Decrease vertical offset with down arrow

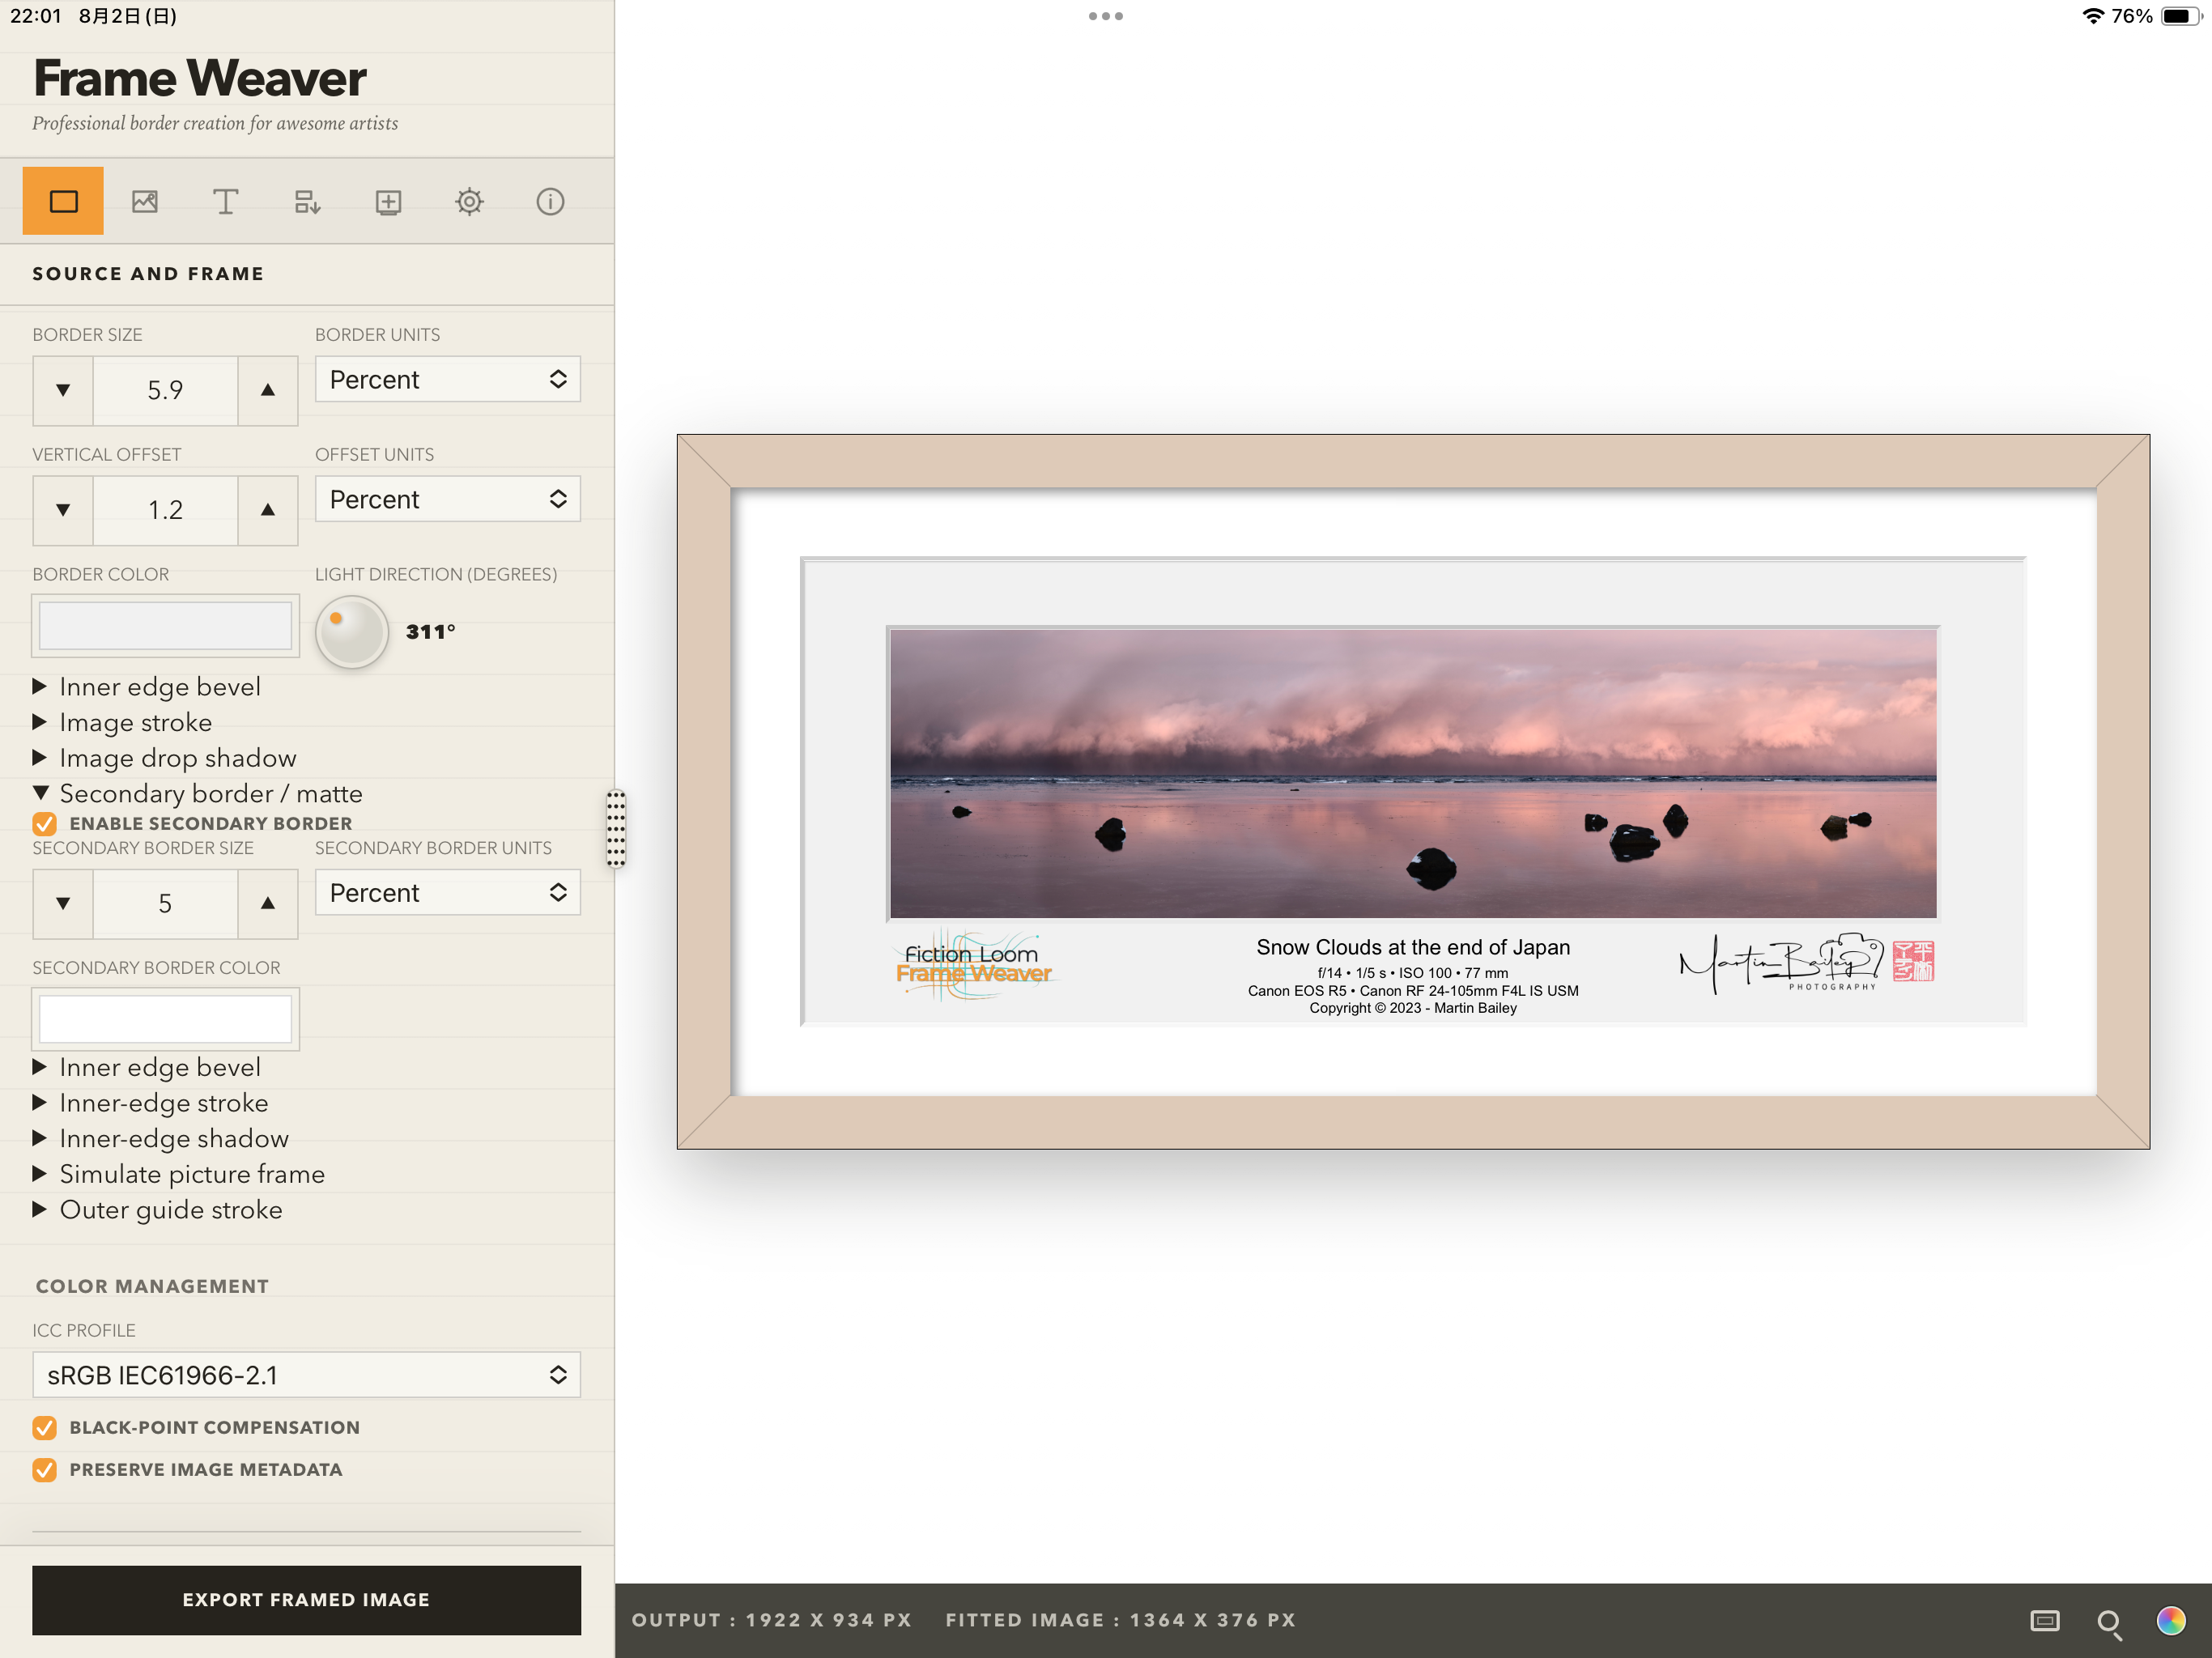pos(63,510)
